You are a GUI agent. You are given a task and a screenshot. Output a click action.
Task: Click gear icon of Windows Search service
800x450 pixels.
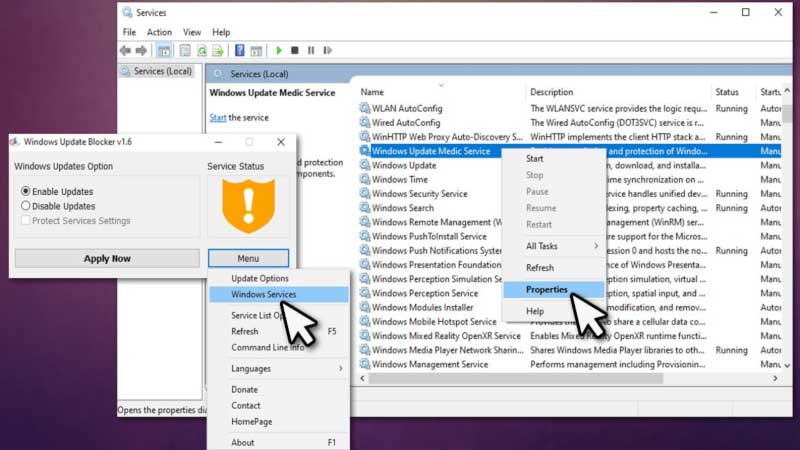point(364,208)
